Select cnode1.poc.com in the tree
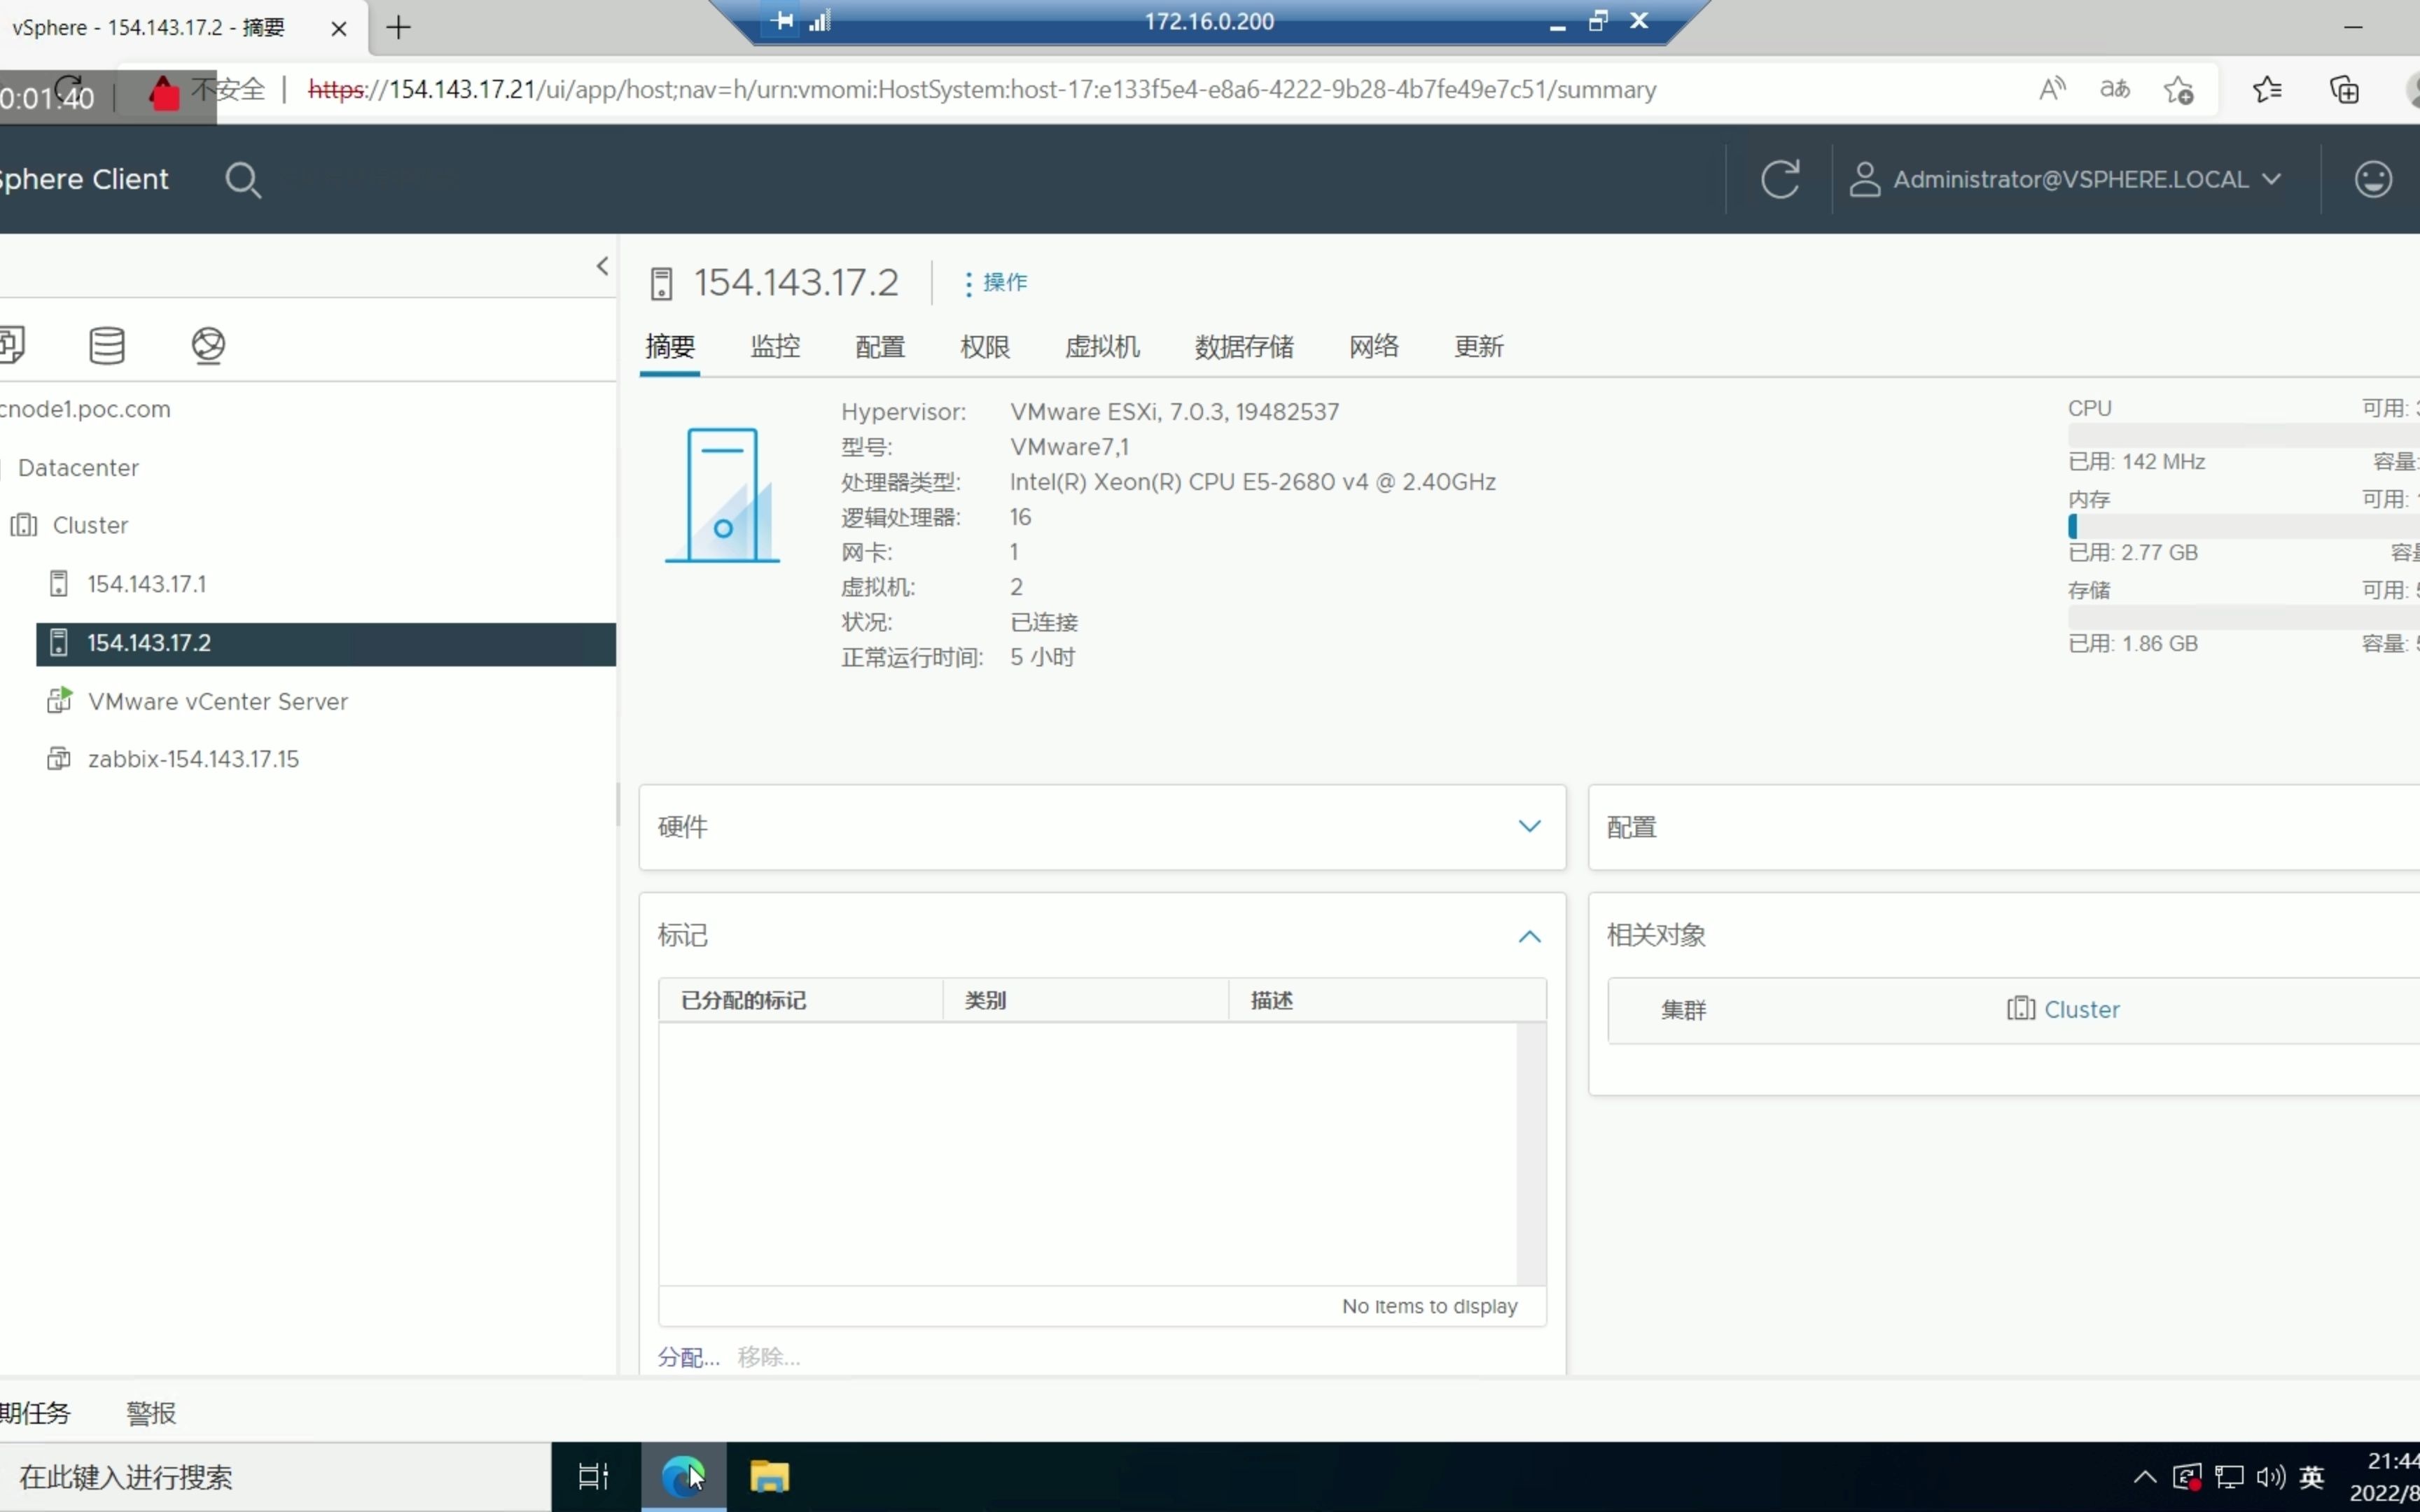This screenshot has width=2420, height=1512. tap(86, 409)
